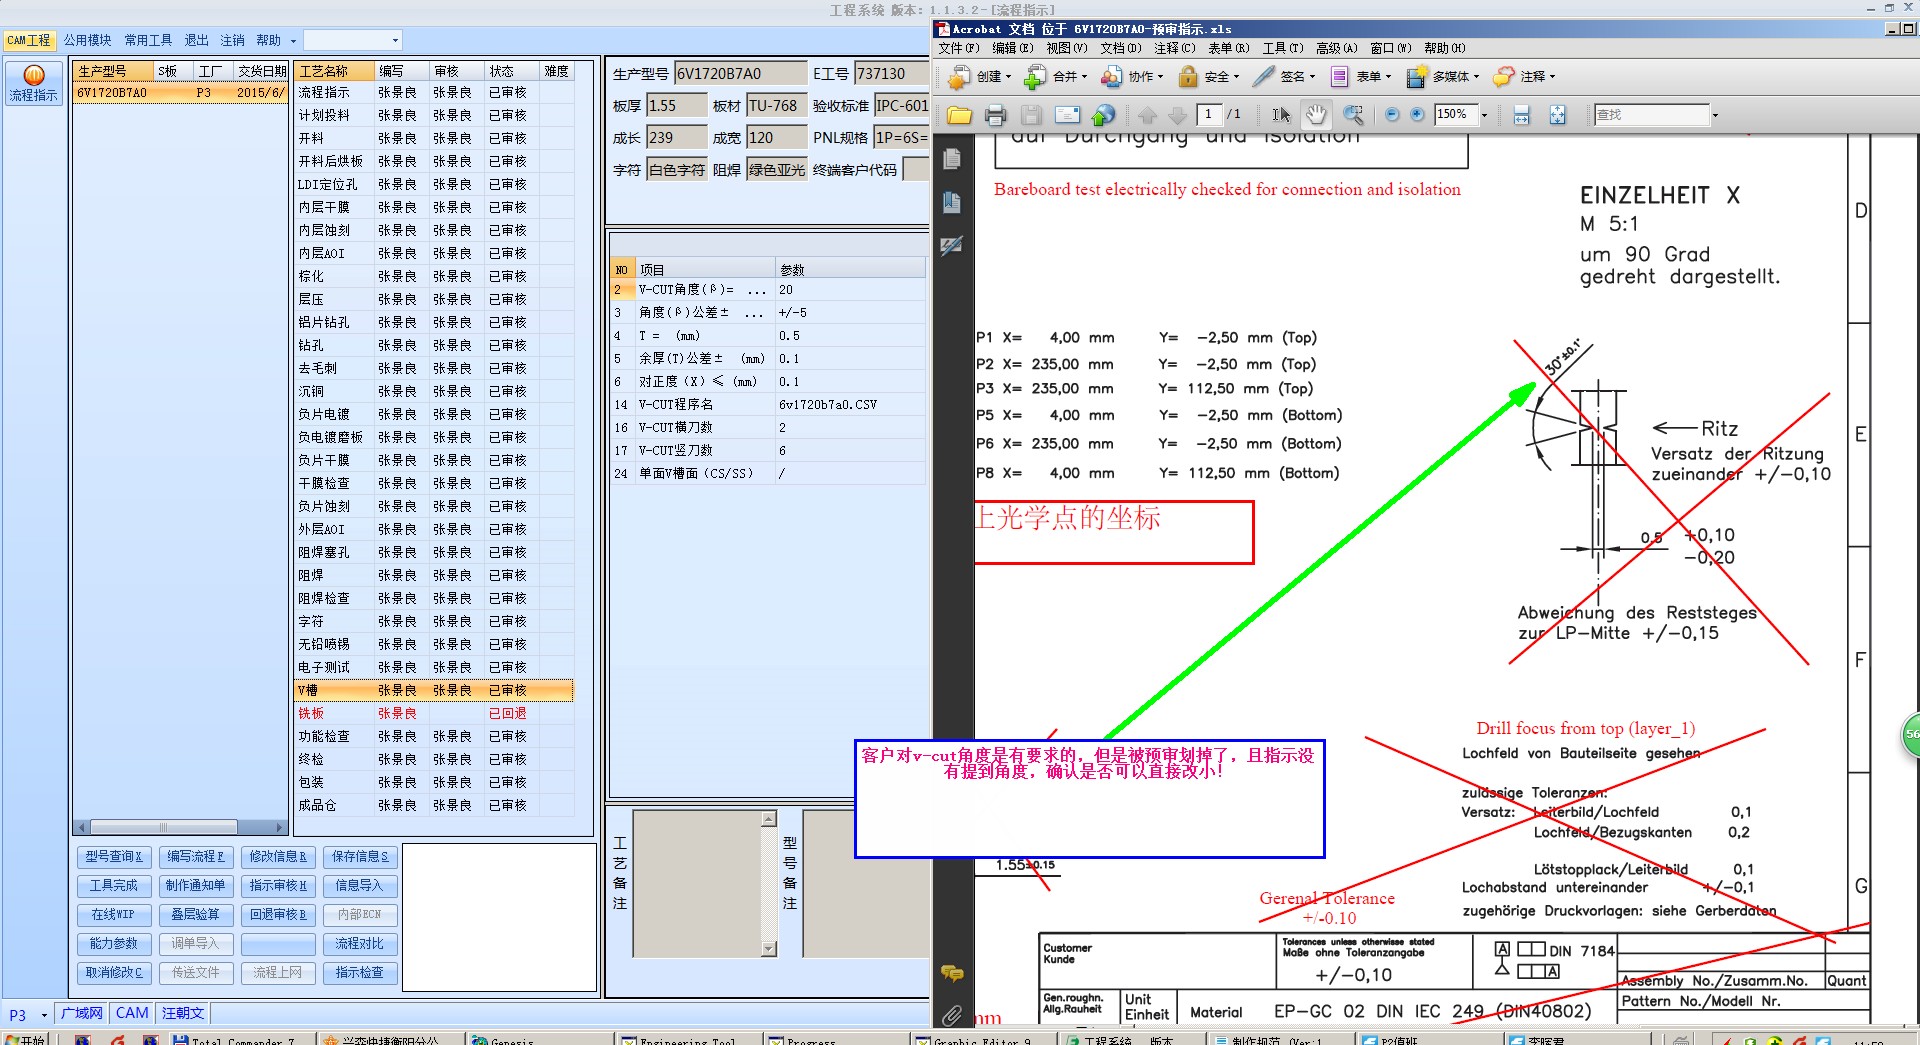This screenshot has height=1045, width=1920.
Task: Click the next page down-arrow icon
Action: 1178,115
